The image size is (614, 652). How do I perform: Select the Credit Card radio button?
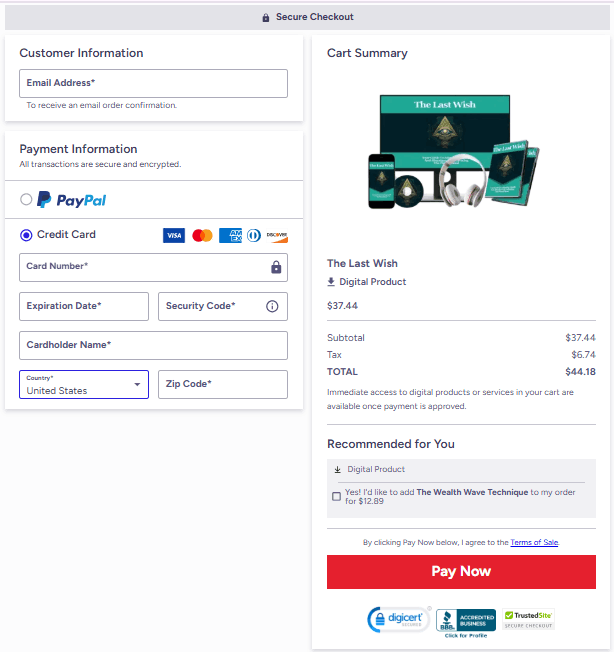click(26, 235)
